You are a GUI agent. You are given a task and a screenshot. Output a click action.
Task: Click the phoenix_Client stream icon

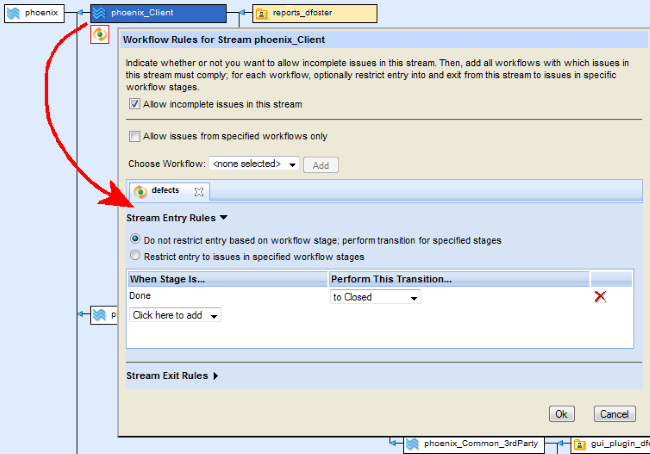(x=100, y=14)
